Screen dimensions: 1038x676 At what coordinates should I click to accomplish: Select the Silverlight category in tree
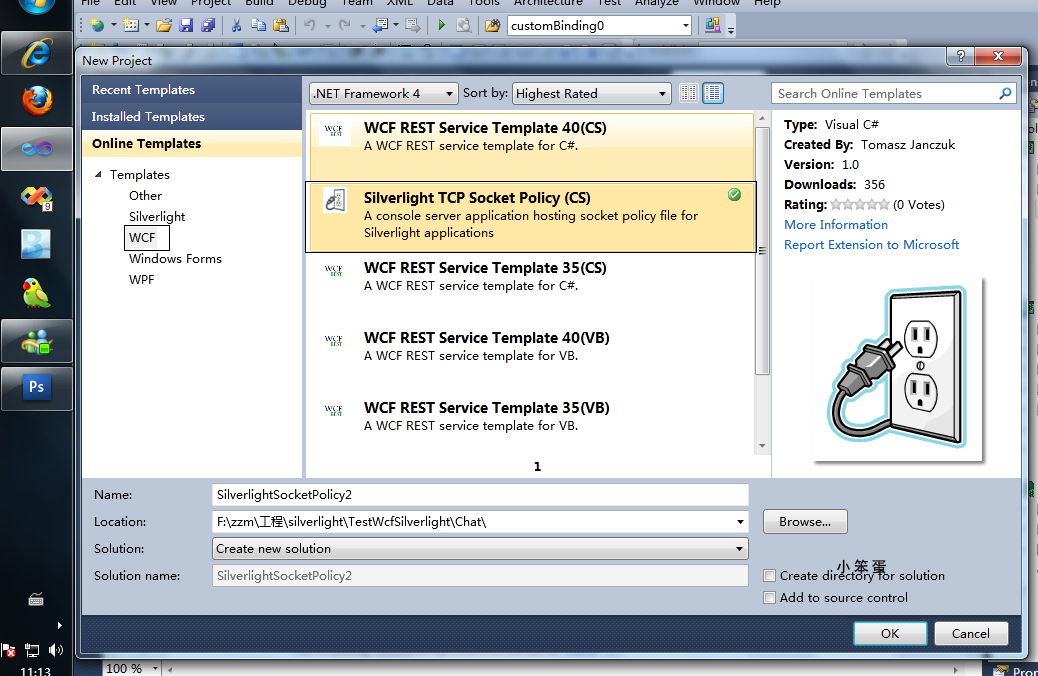[157, 217]
